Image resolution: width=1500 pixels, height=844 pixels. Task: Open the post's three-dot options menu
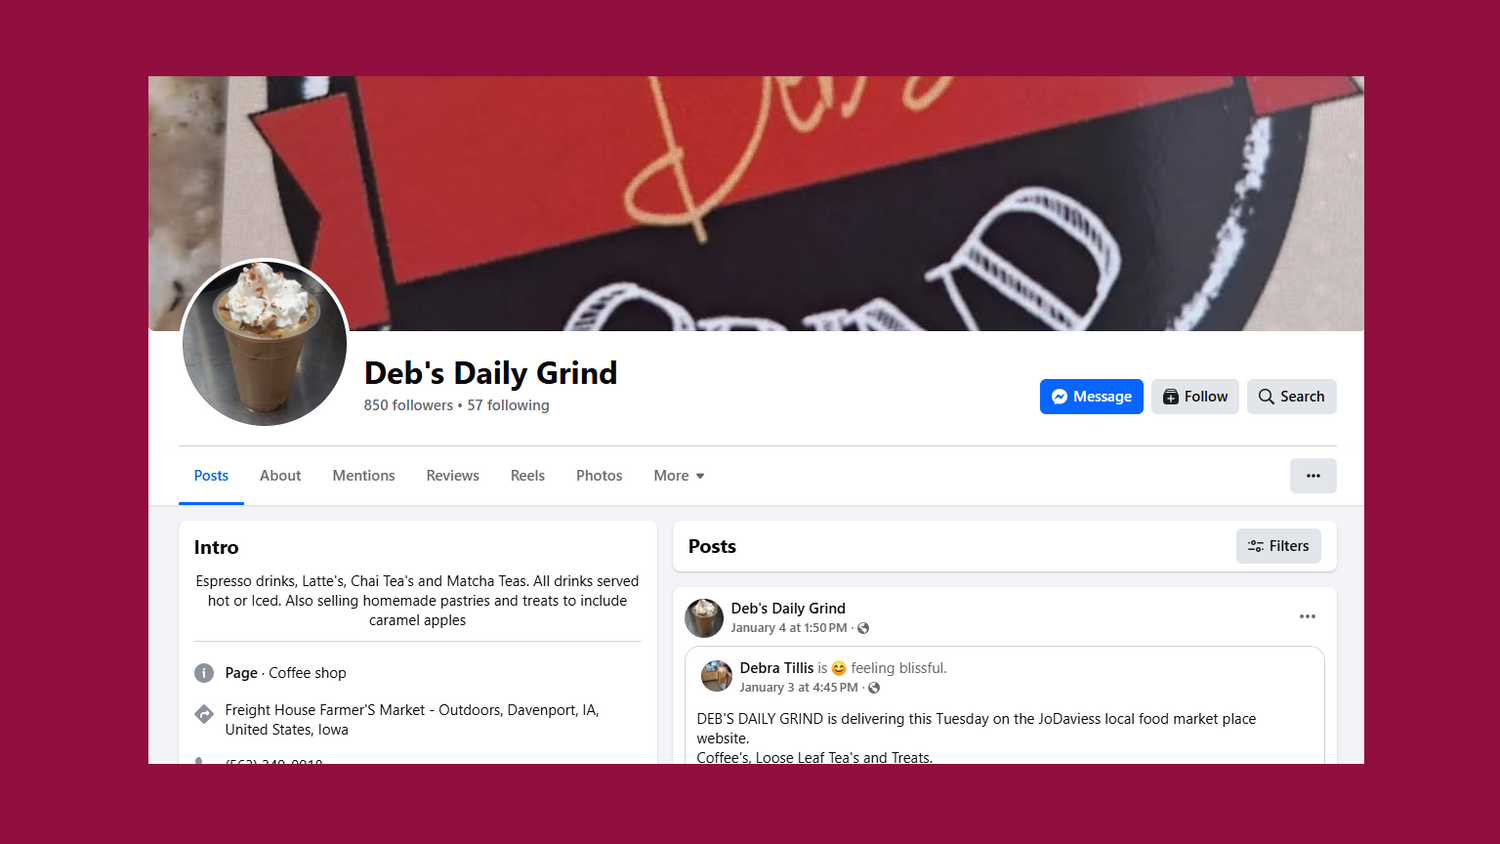(1307, 617)
